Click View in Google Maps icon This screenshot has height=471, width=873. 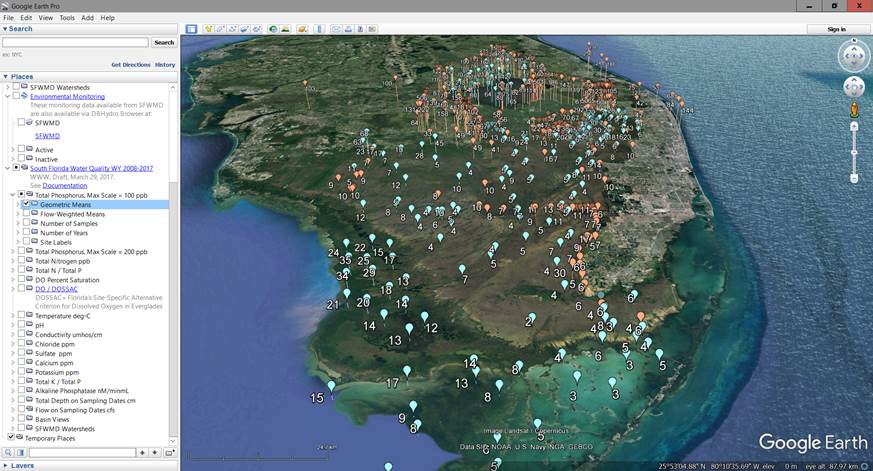click(x=372, y=29)
